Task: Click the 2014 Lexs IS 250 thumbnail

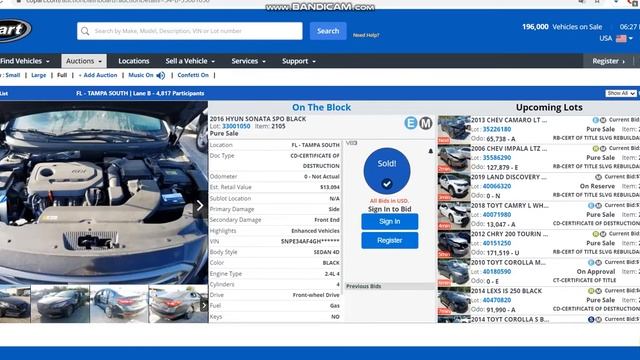Action: click(x=454, y=300)
